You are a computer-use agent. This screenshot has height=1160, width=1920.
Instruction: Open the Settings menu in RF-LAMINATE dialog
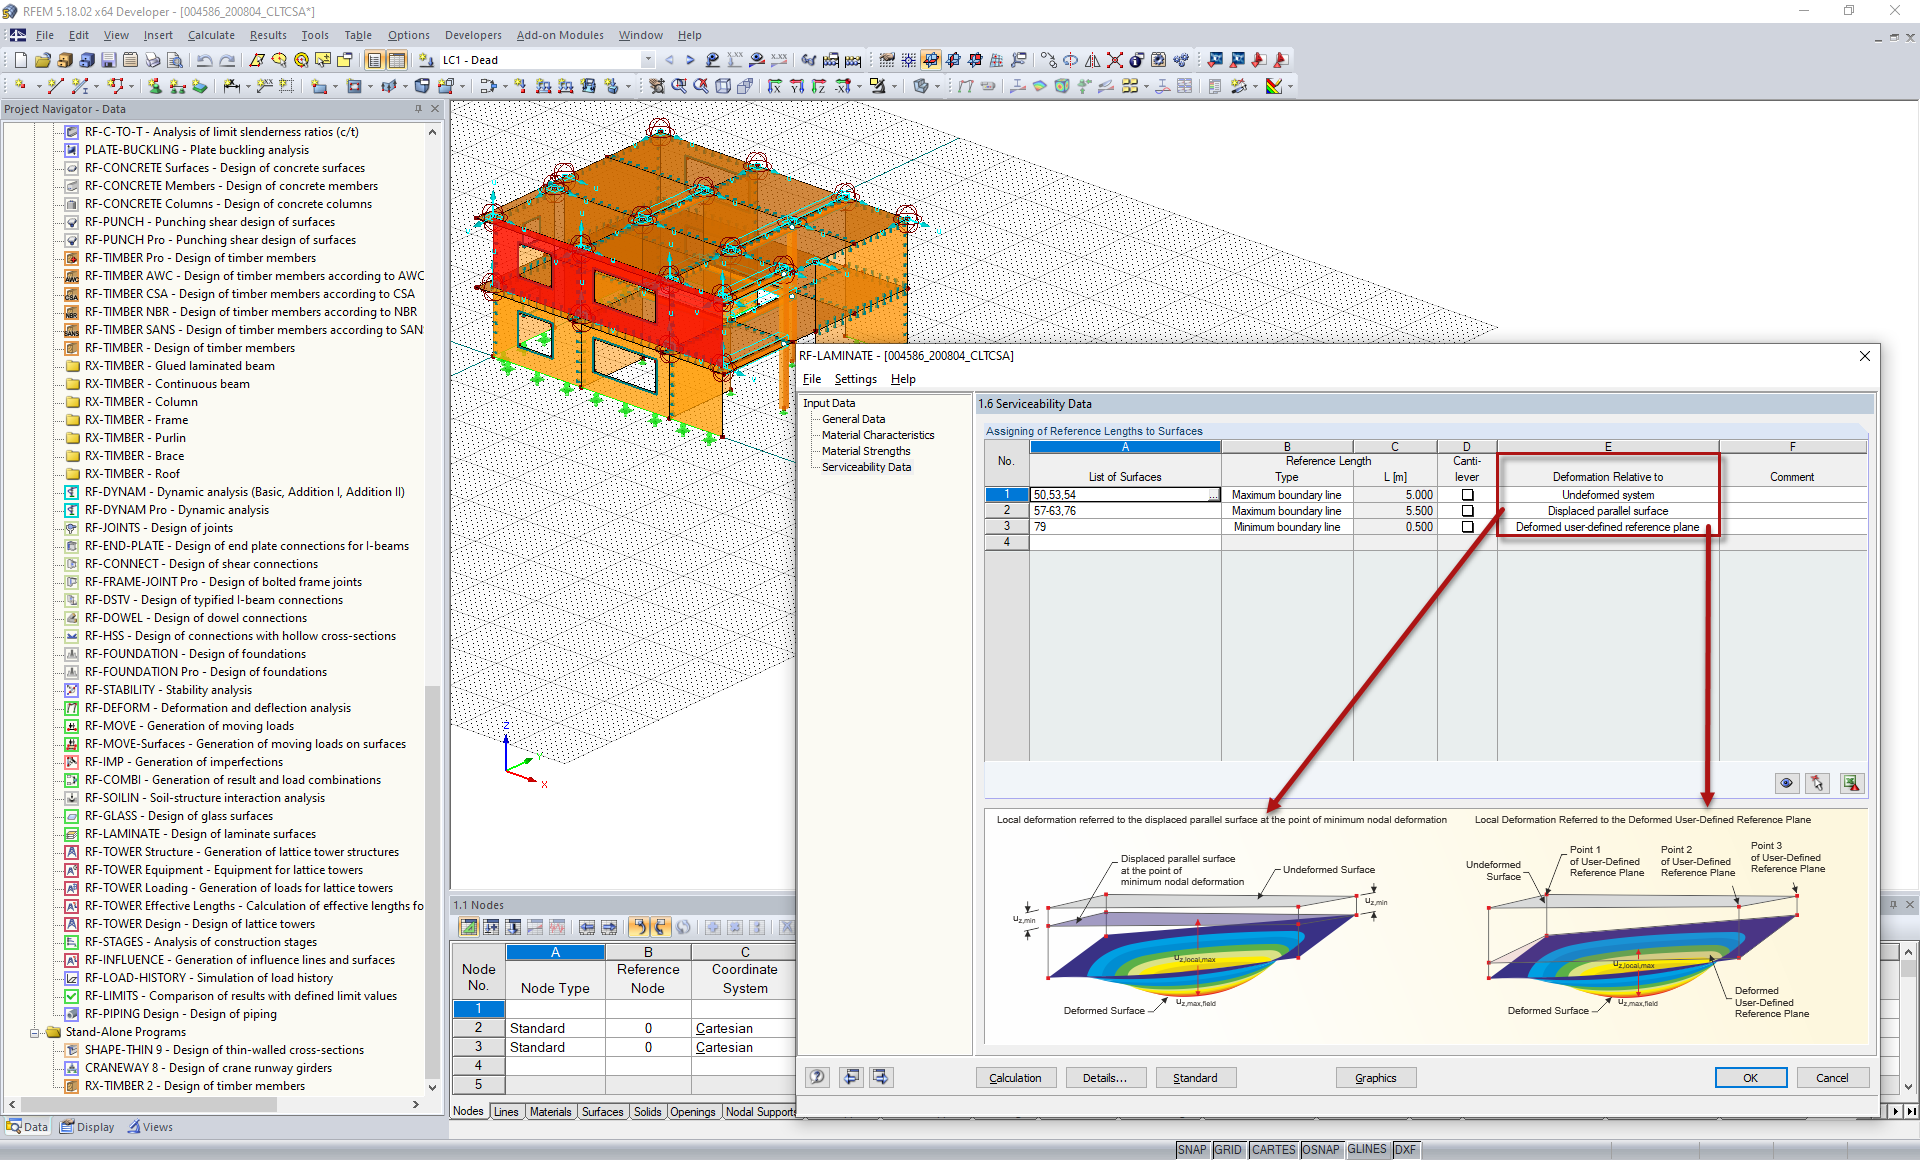(x=855, y=379)
